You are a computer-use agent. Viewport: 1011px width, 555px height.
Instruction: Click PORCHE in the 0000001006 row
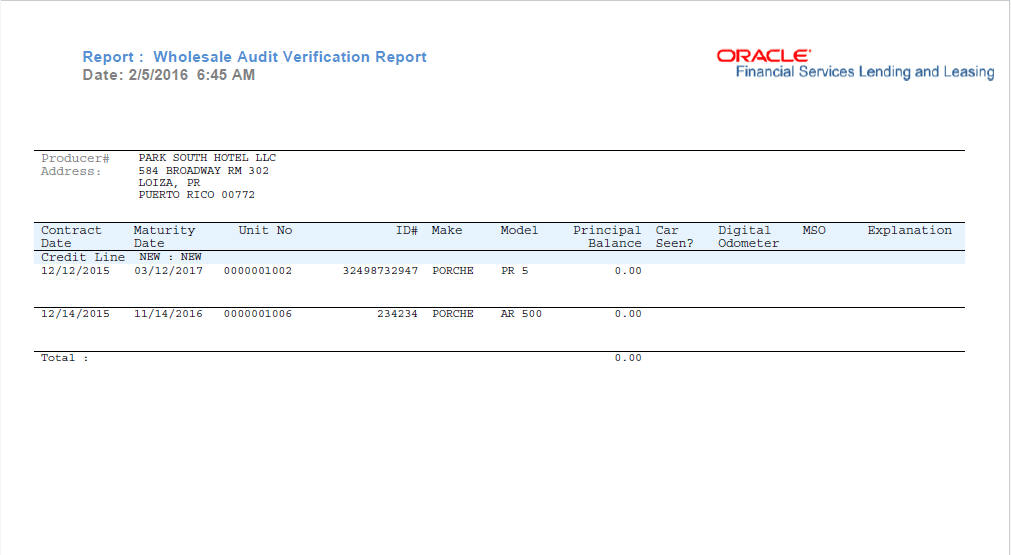pos(453,314)
